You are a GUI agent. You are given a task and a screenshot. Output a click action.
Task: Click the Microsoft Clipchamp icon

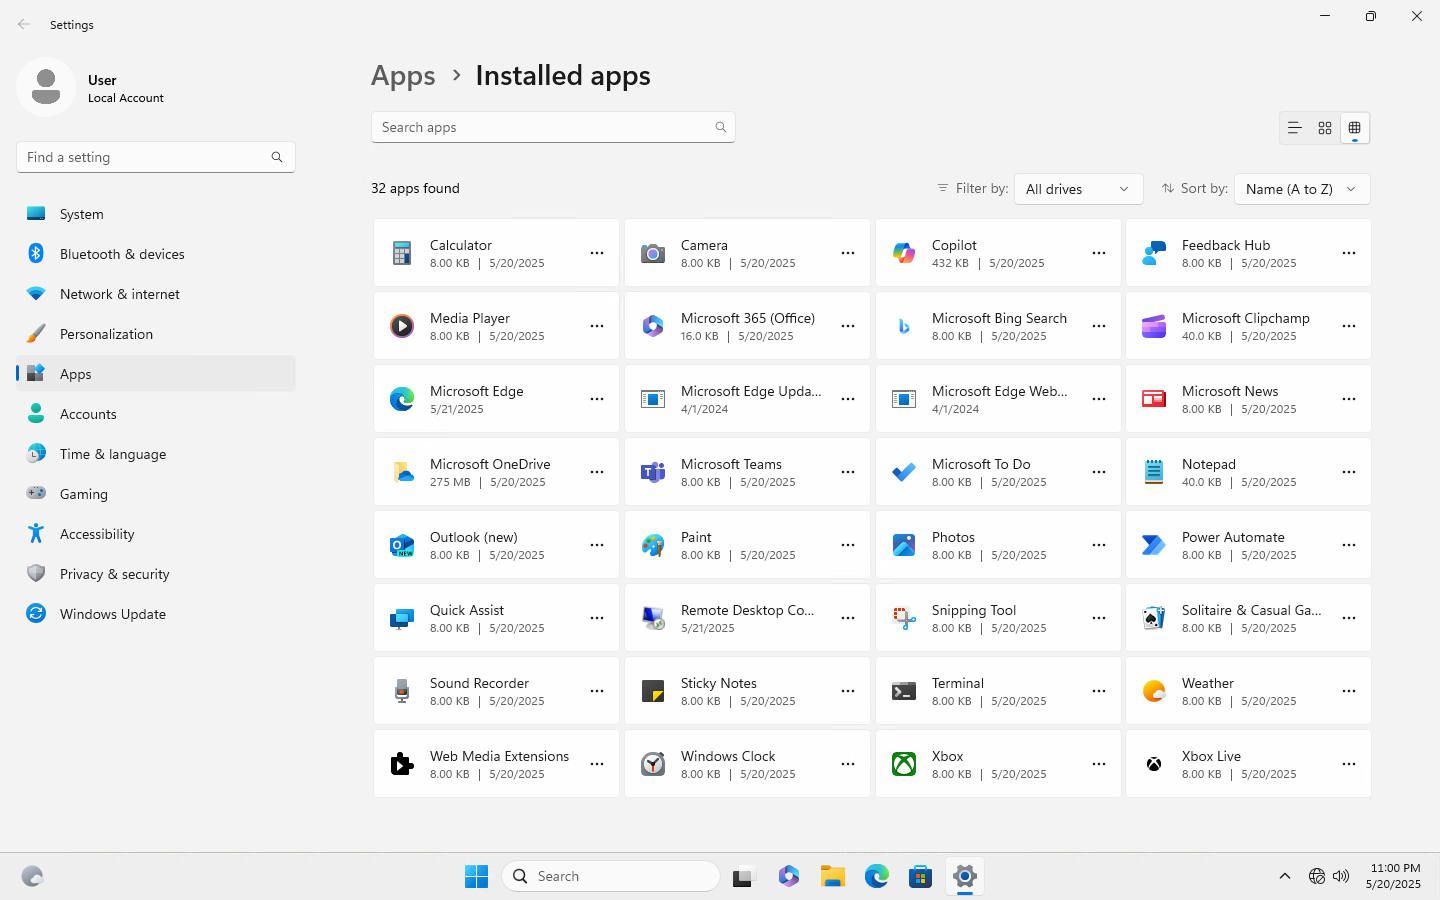point(1154,326)
